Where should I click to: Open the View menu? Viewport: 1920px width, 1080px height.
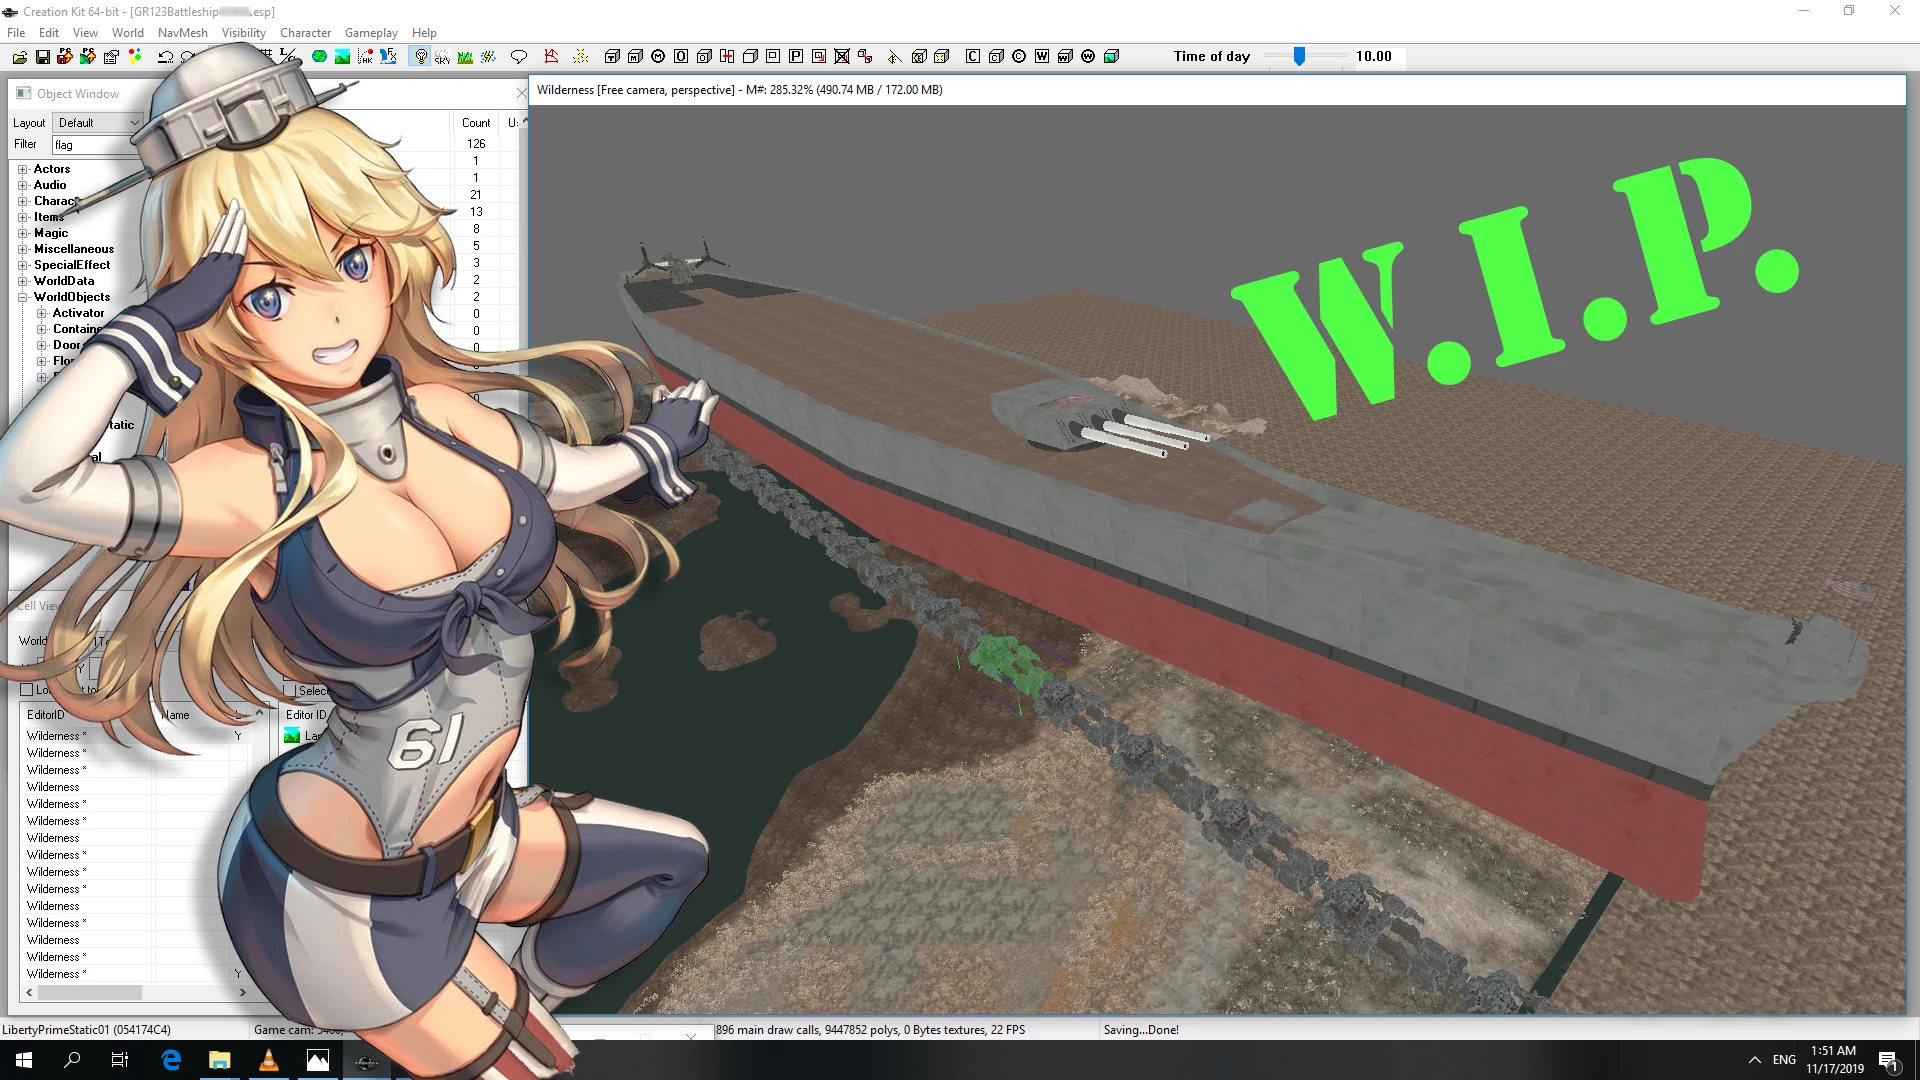(86, 33)
